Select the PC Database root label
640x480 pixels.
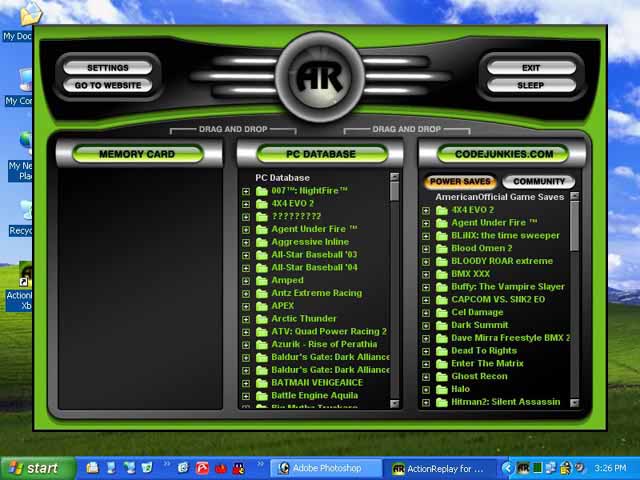click(282, 178)
